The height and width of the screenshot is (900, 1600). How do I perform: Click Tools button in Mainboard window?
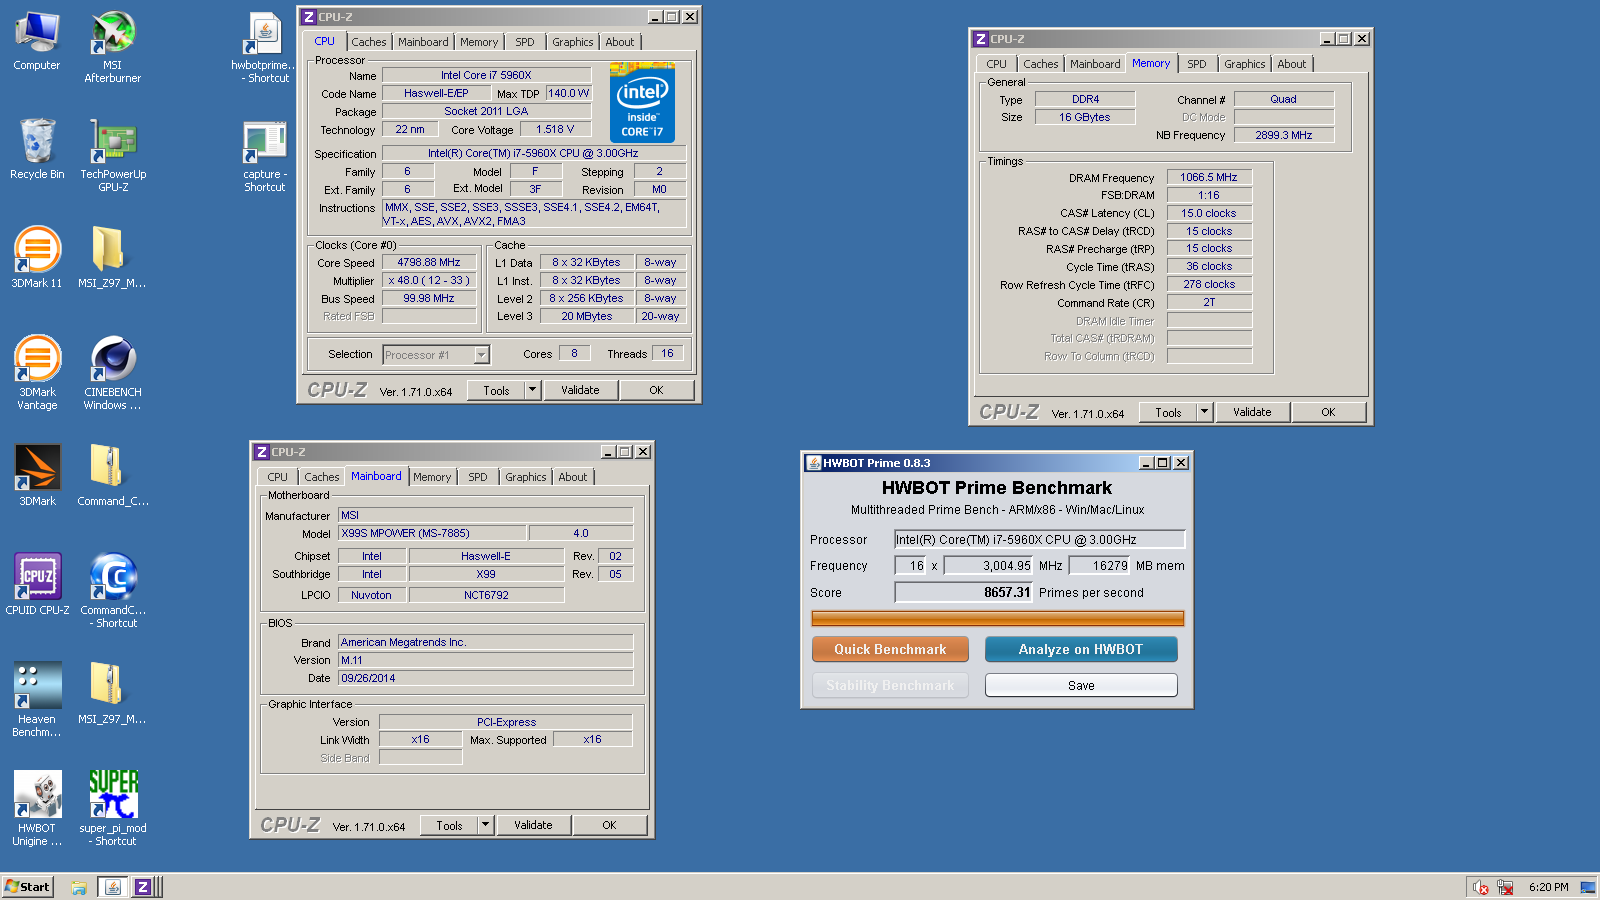[x=450, y=825]
